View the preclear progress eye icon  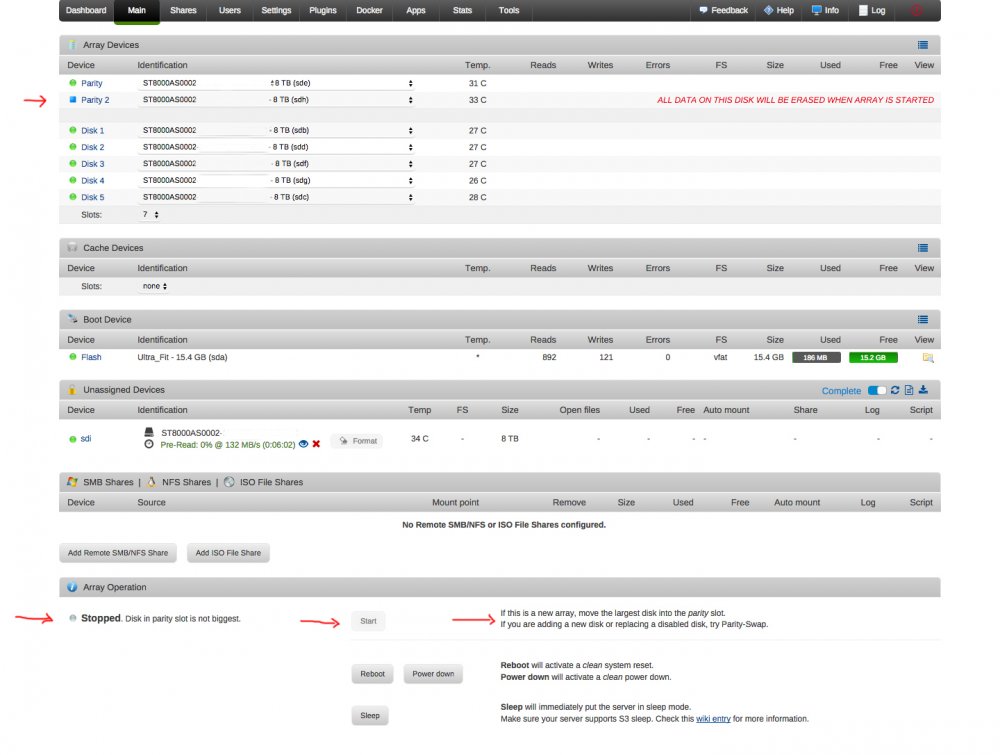pos(304,444)
